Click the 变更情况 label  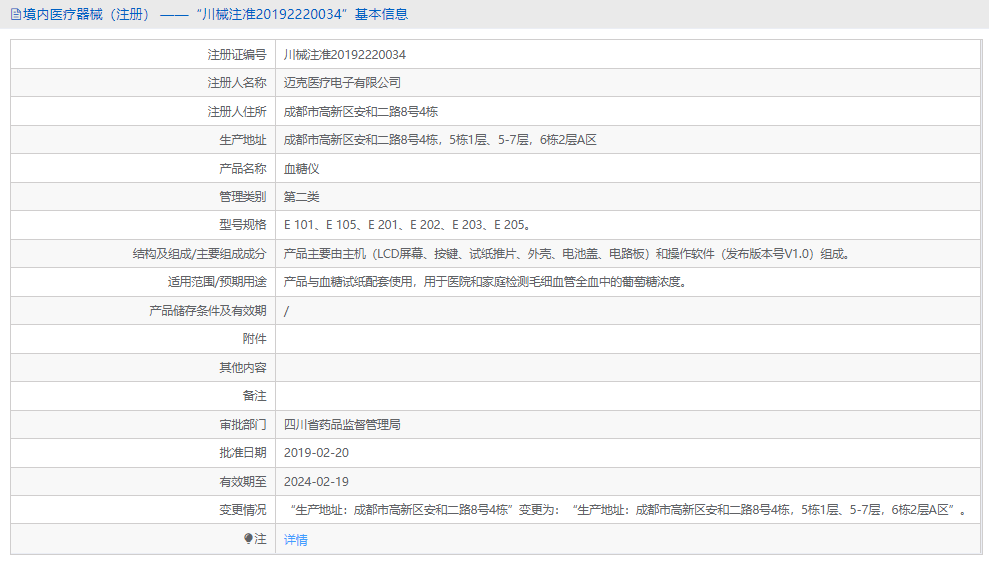tap(243, 510)
